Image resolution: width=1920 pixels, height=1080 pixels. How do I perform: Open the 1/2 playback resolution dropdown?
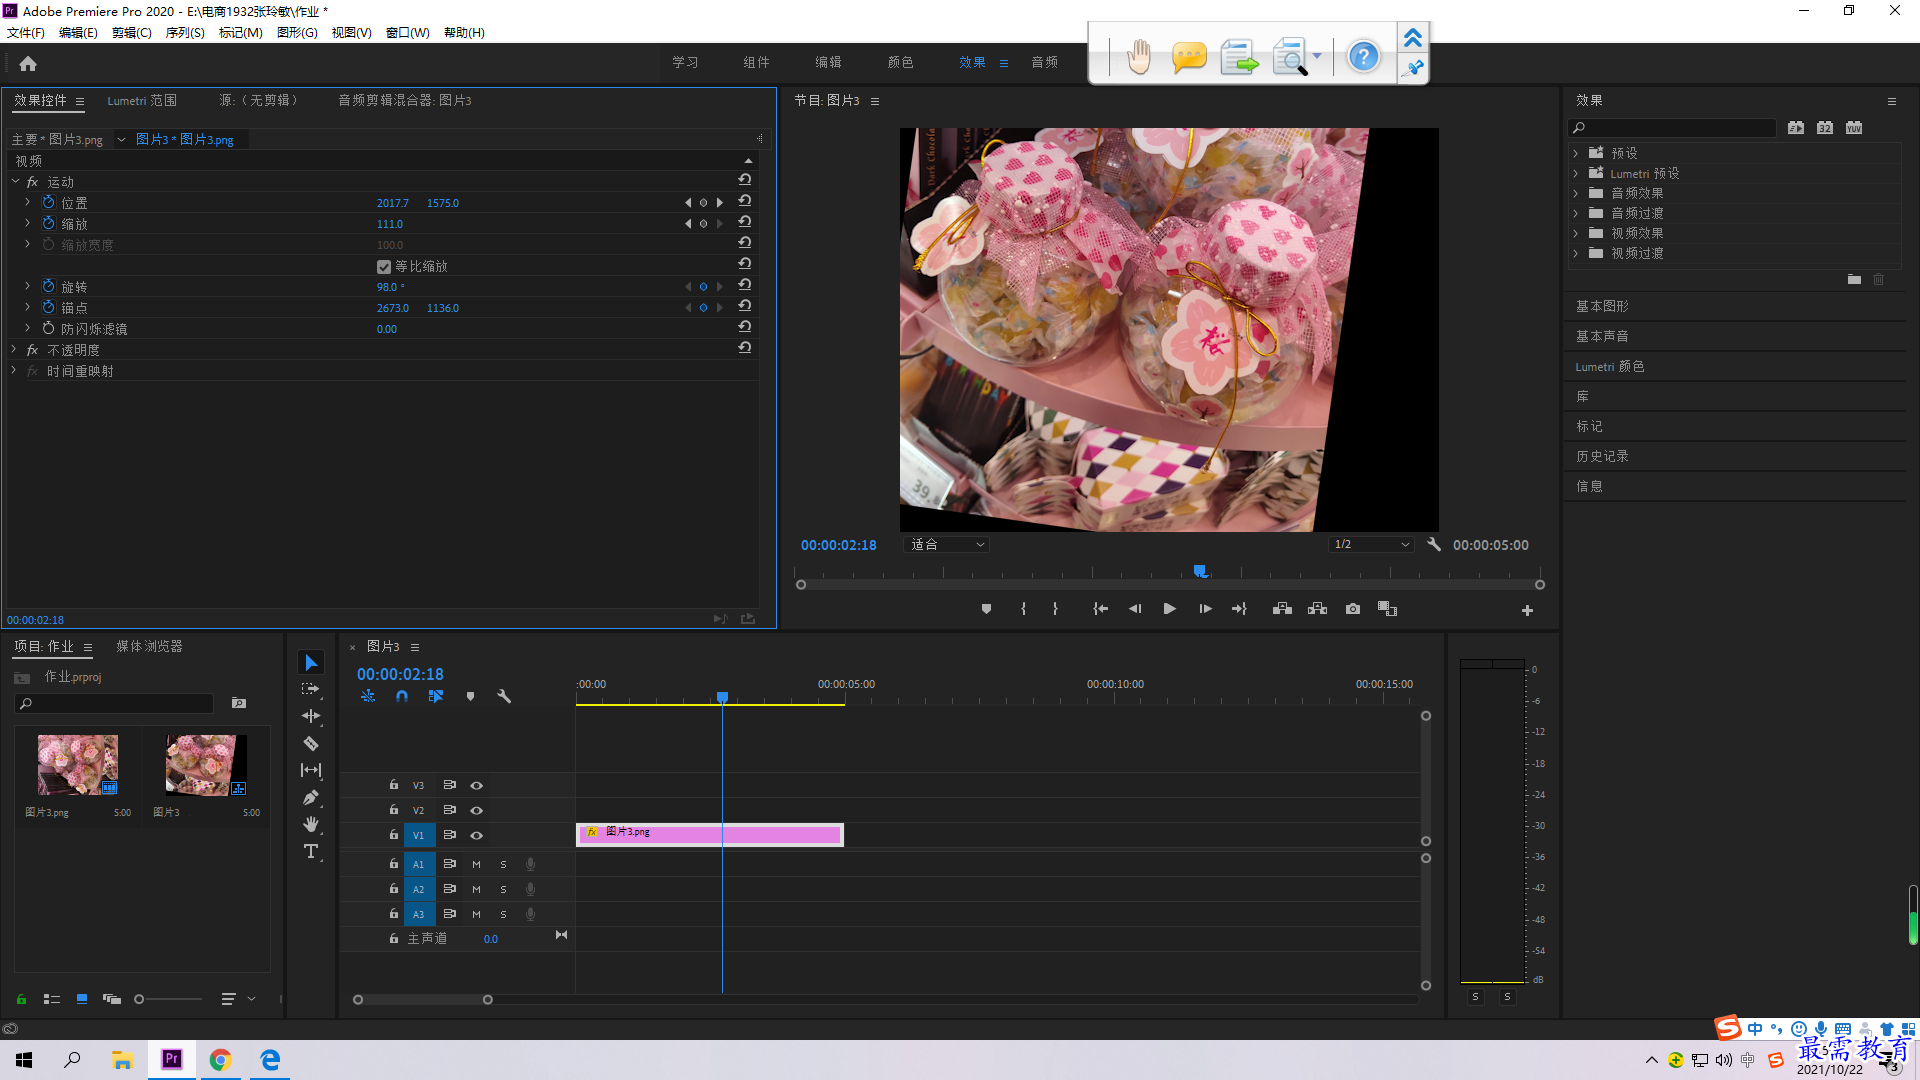pos(1371,544)
